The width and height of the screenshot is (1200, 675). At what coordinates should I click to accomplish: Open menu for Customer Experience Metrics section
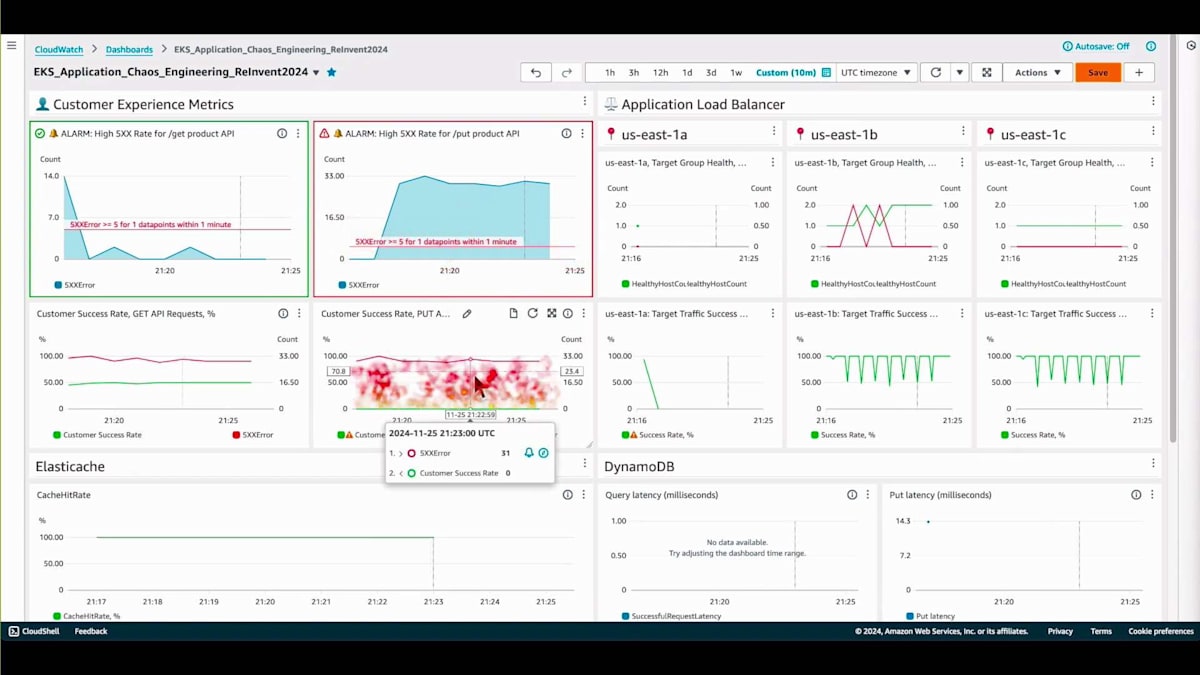pos(585,101)
